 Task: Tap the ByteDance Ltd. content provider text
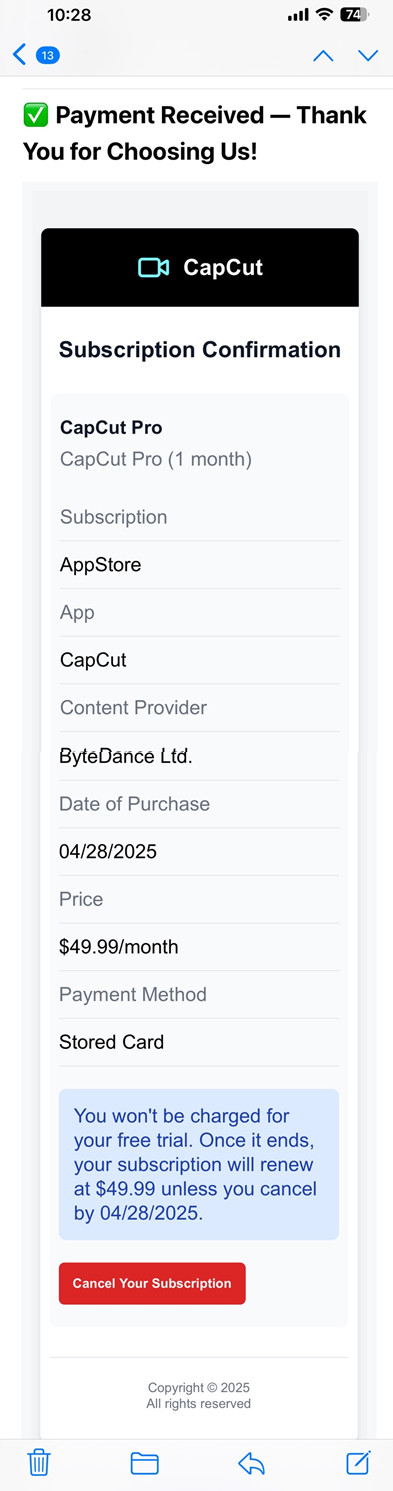point(126,756)
